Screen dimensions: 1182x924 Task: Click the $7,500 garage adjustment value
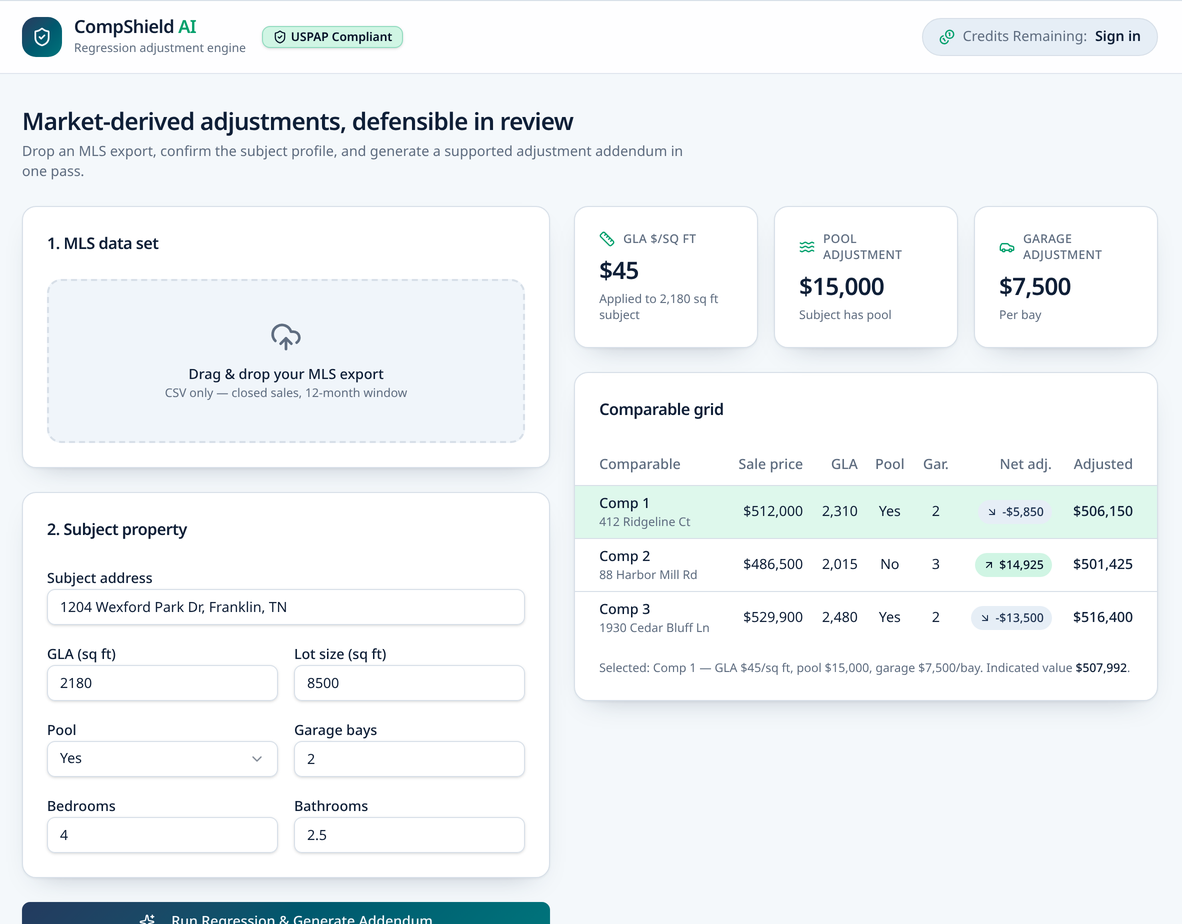pos(1035,286)
